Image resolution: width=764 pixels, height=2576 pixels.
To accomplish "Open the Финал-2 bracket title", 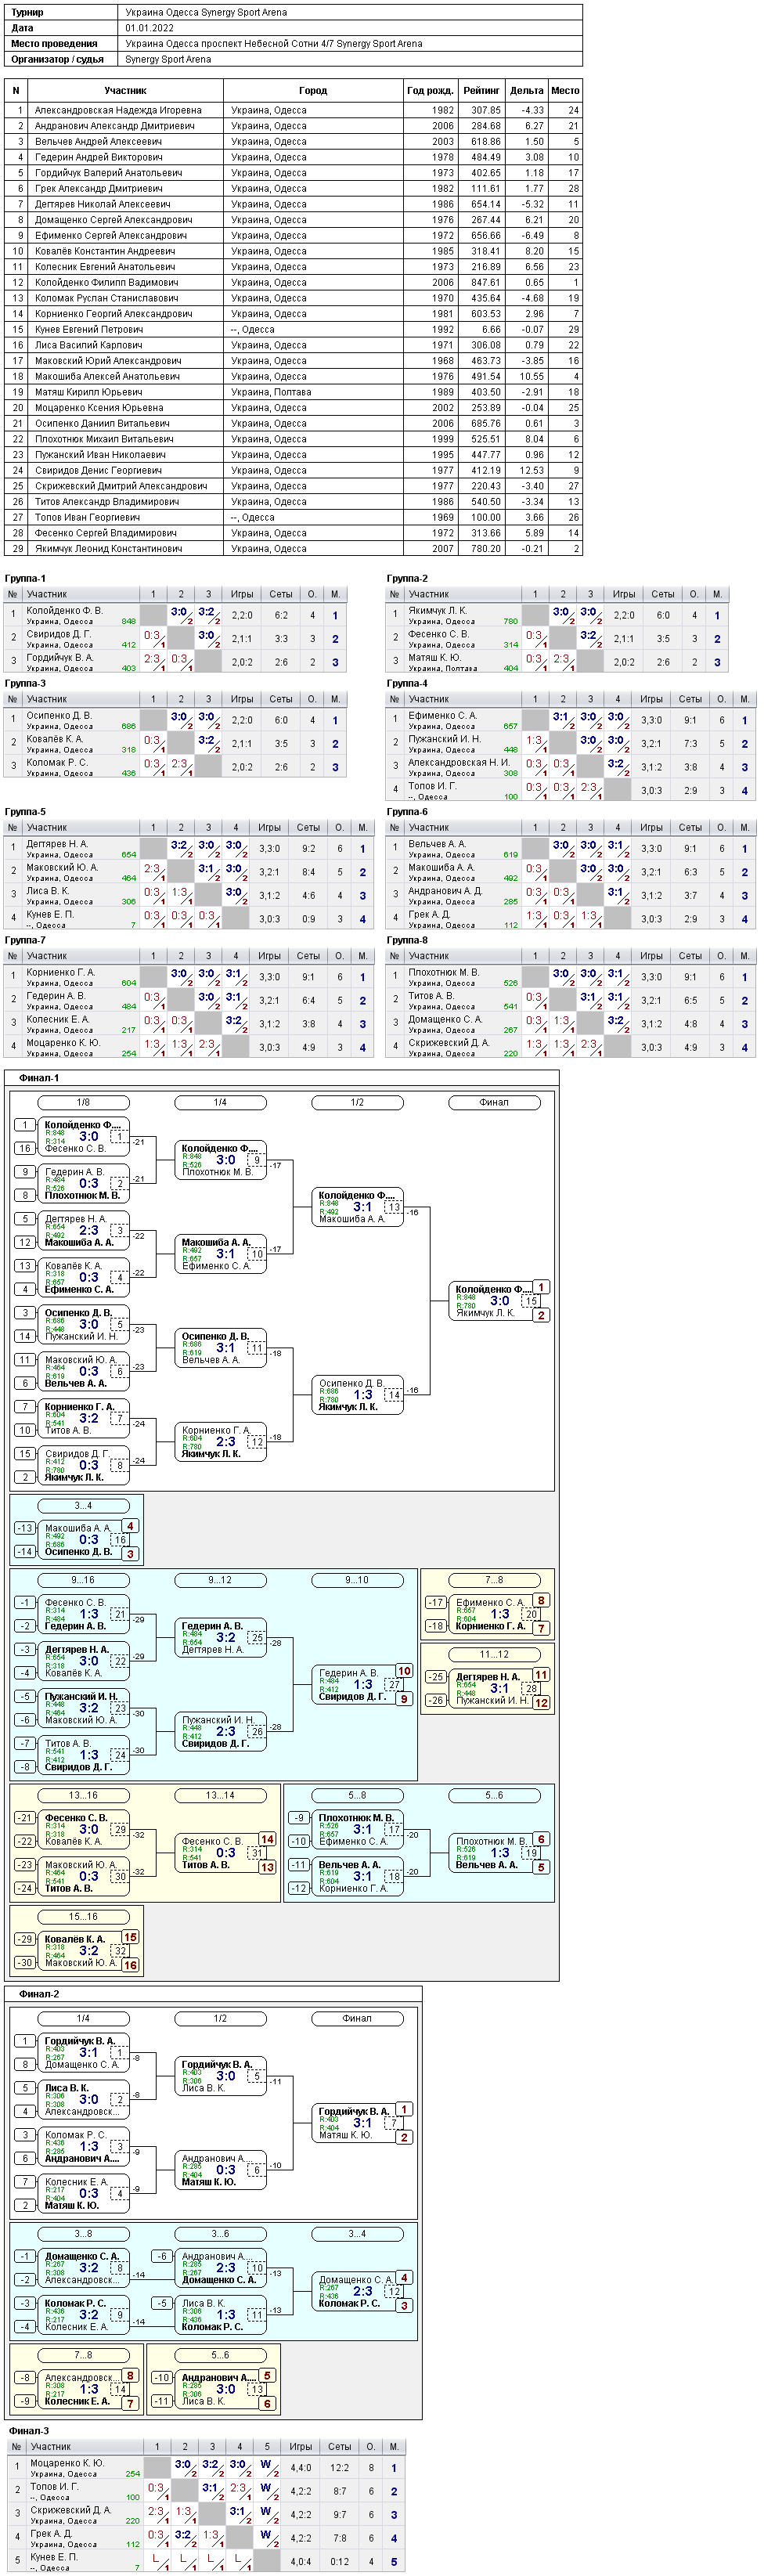I will point(39,1994).
